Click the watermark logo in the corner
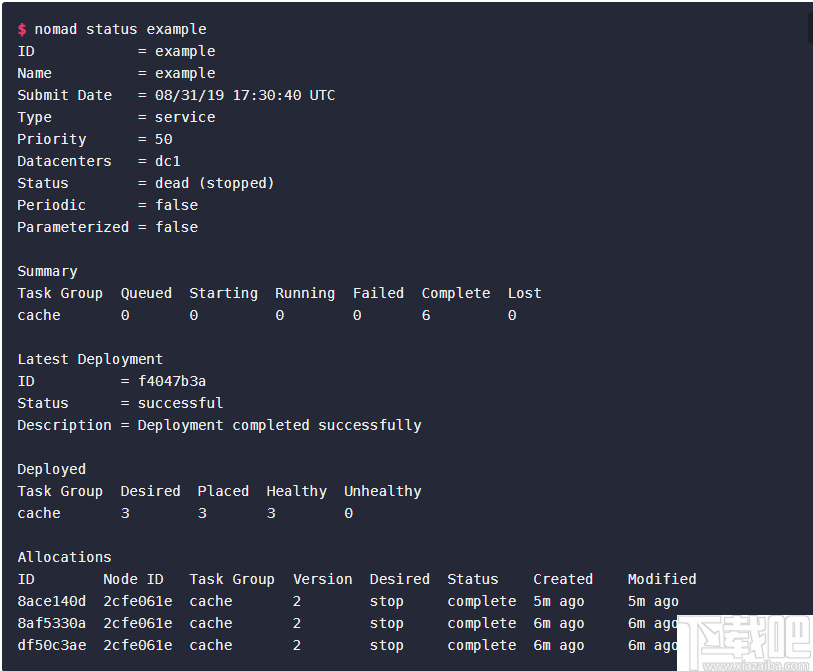This screenshot has width=813, height=671. click(745, 642)
